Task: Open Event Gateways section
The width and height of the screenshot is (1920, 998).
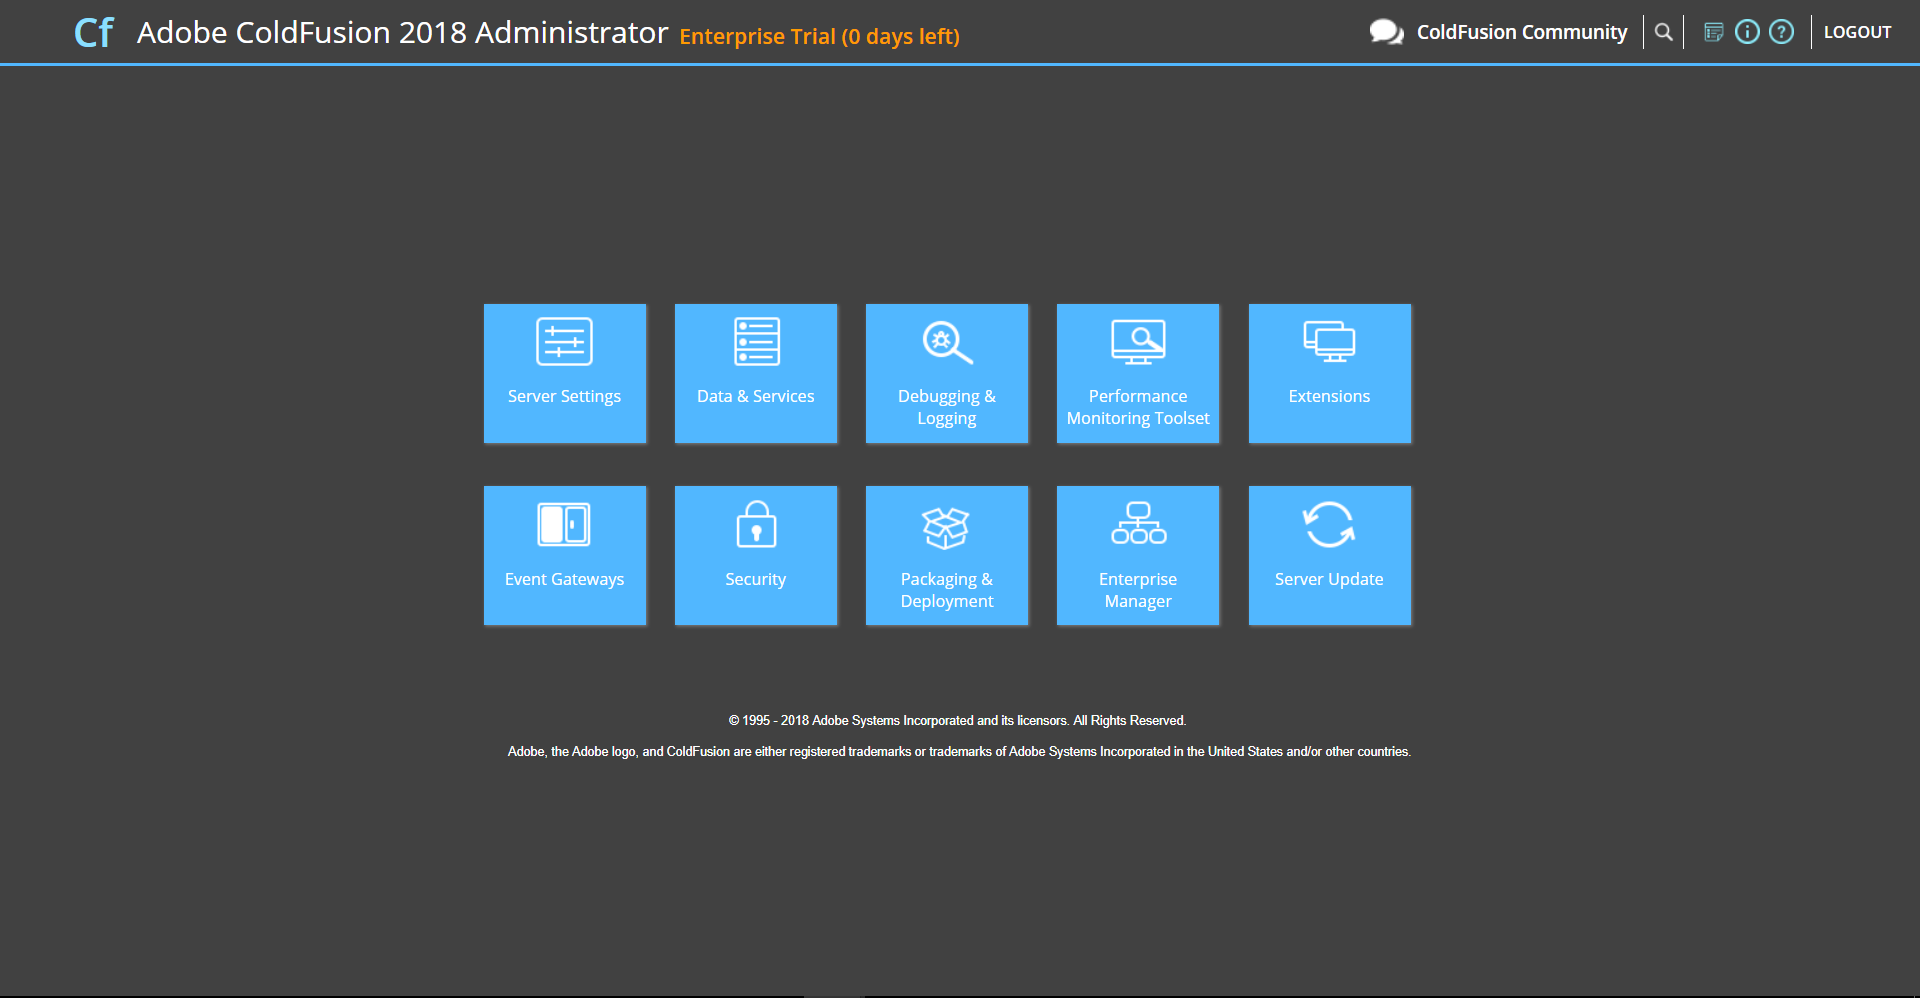Action: [x=564, y=555]
